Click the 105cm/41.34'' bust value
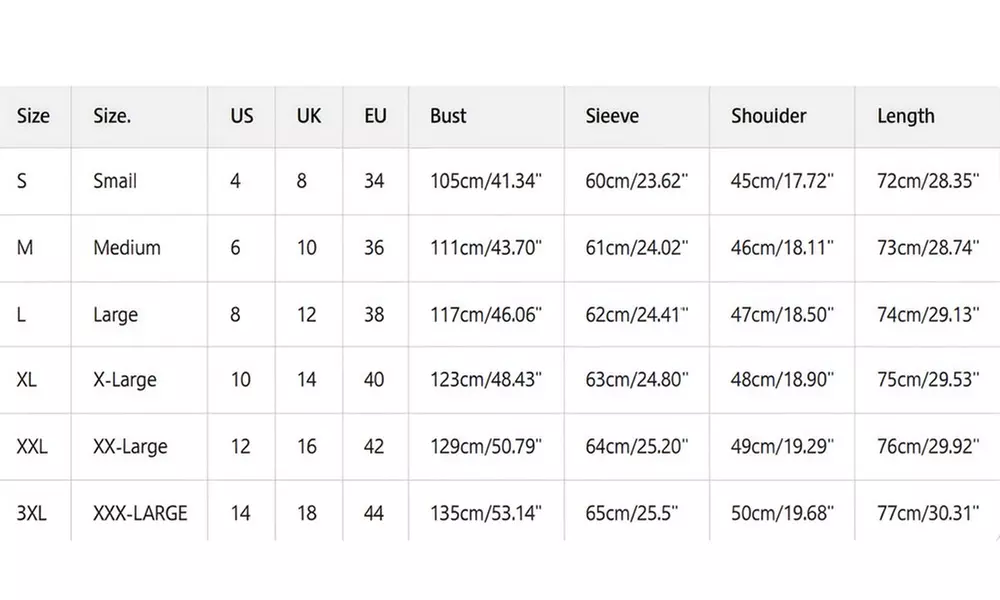The width and height of the screenshot is (1000, 600). pyautogui.click(x=486, y=181)
